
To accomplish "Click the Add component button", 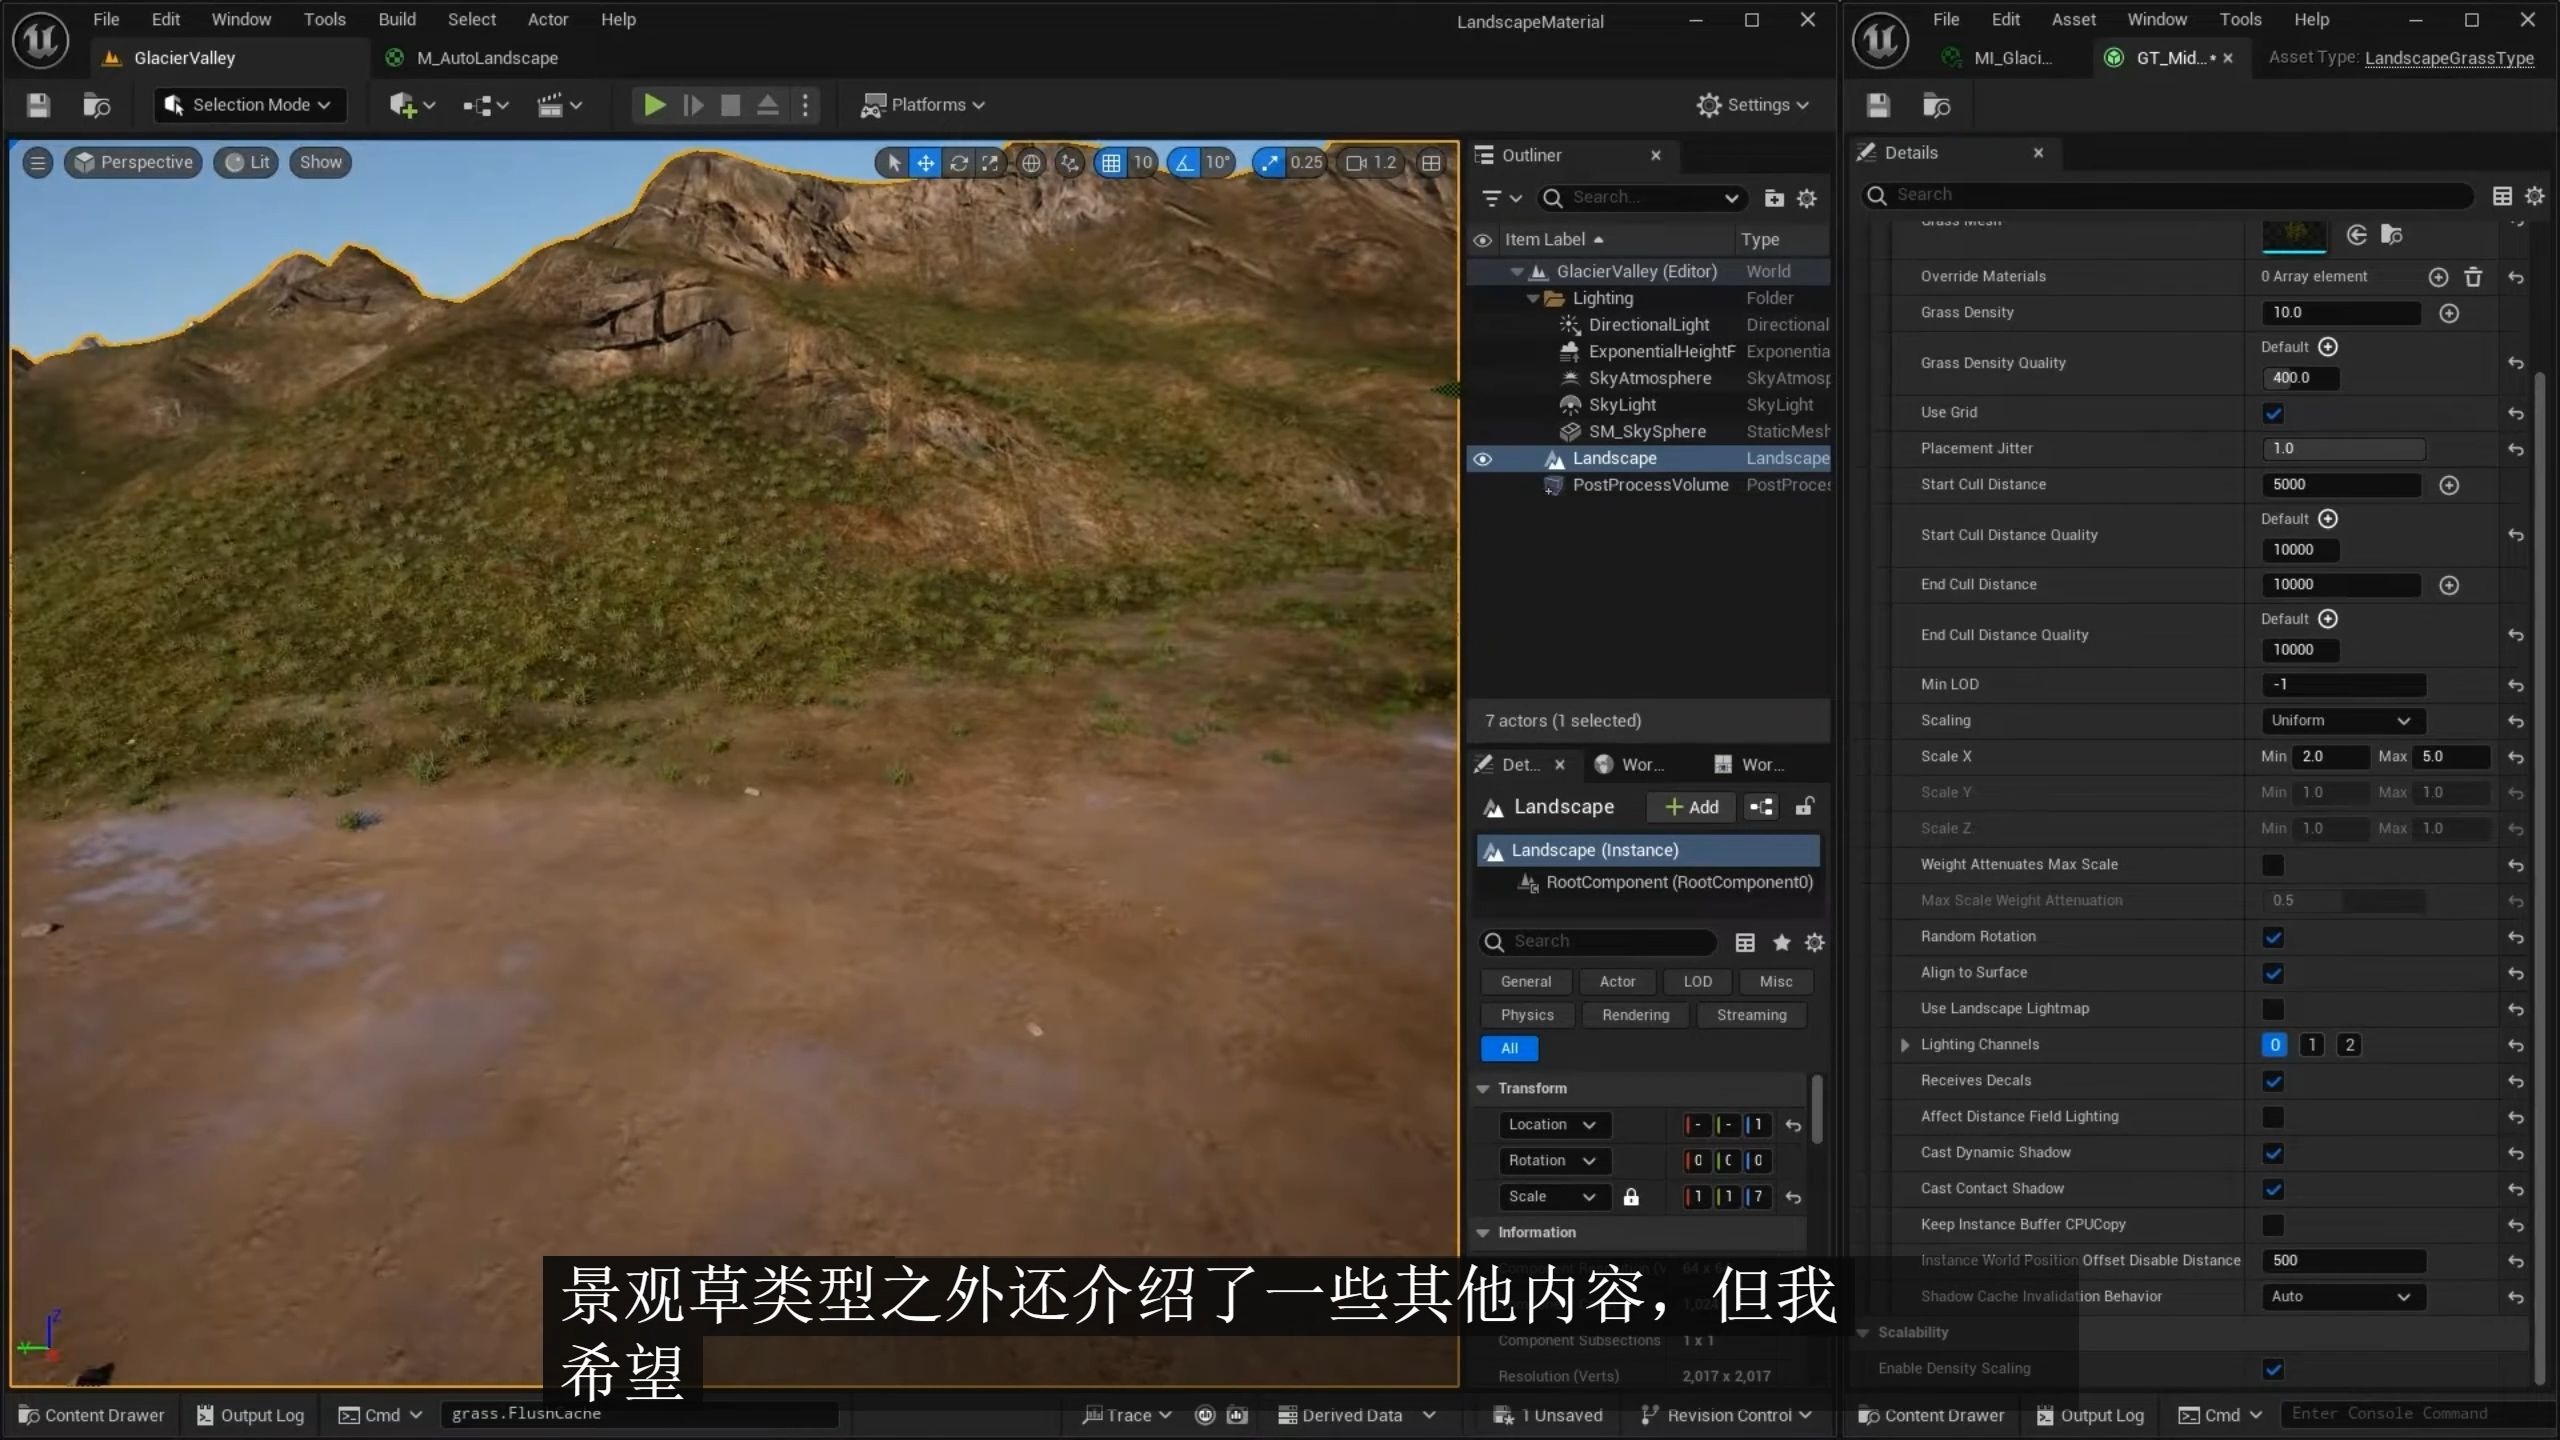I will (x=1691, y=807).
